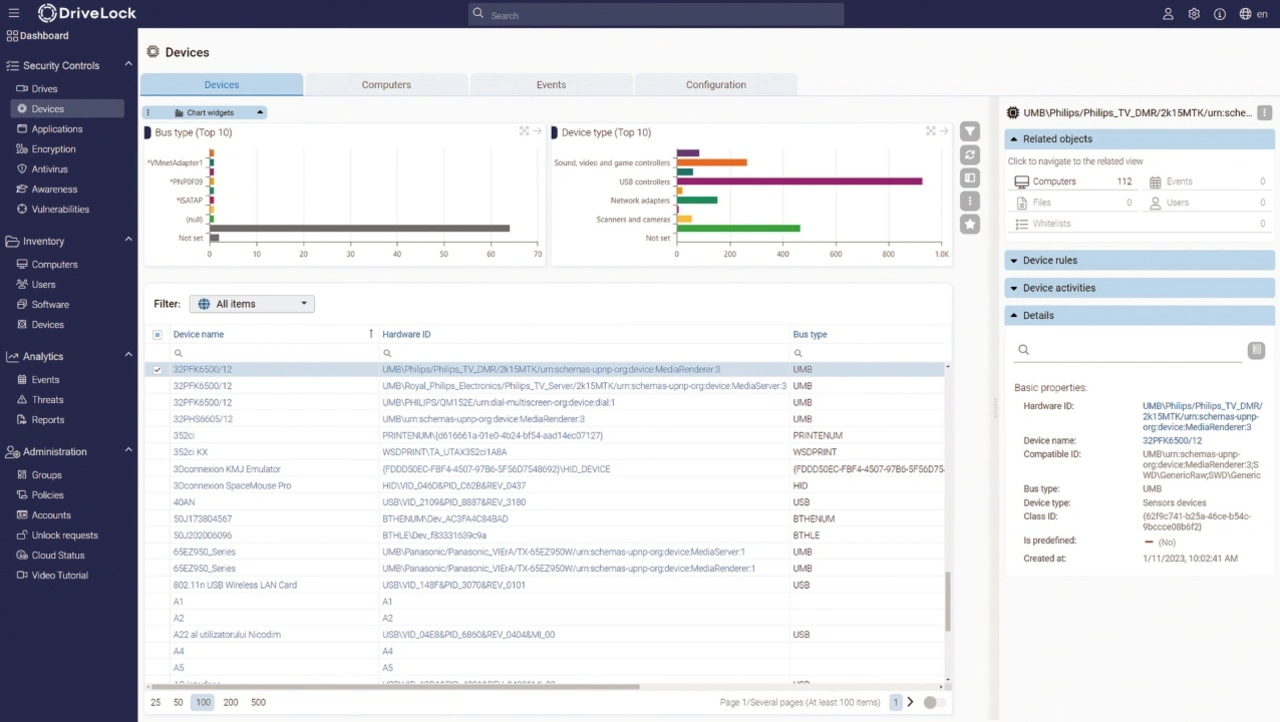Click the hamburger menu icon
The height and width of the screenshot is (722, 1280).
(14, 13)
